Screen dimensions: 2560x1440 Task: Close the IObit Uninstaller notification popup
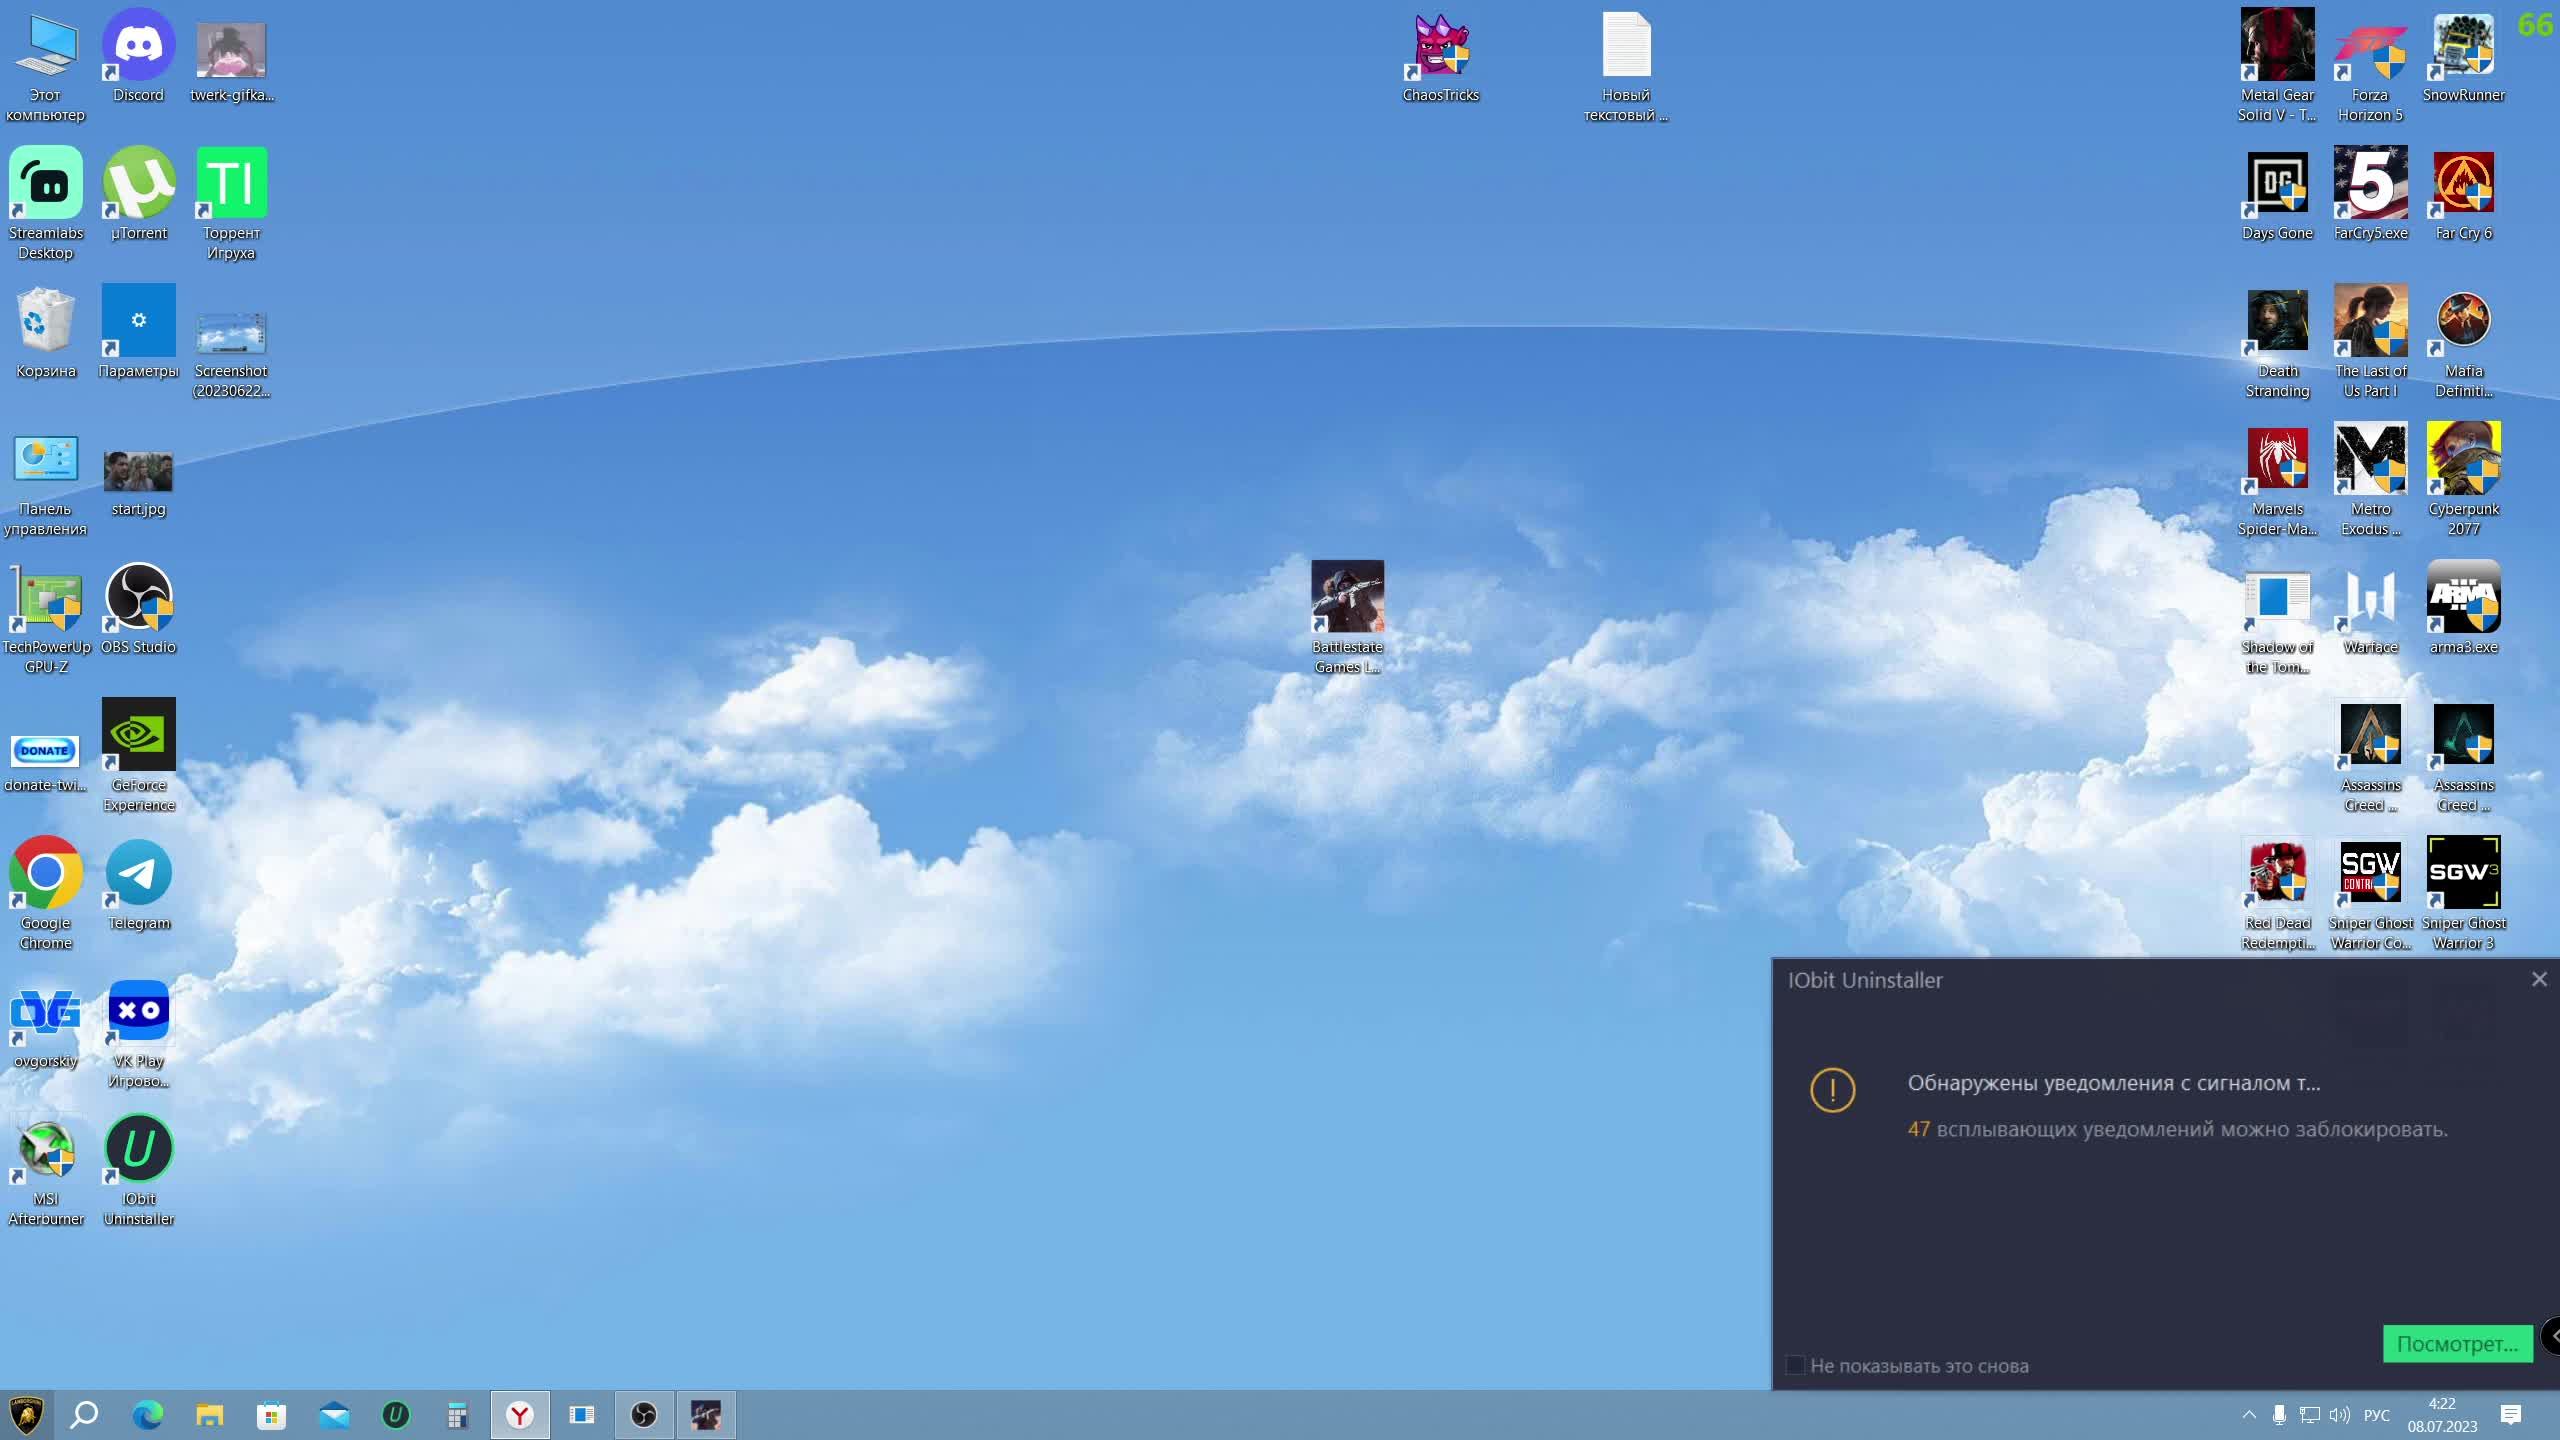click(x=2539, y=980)
